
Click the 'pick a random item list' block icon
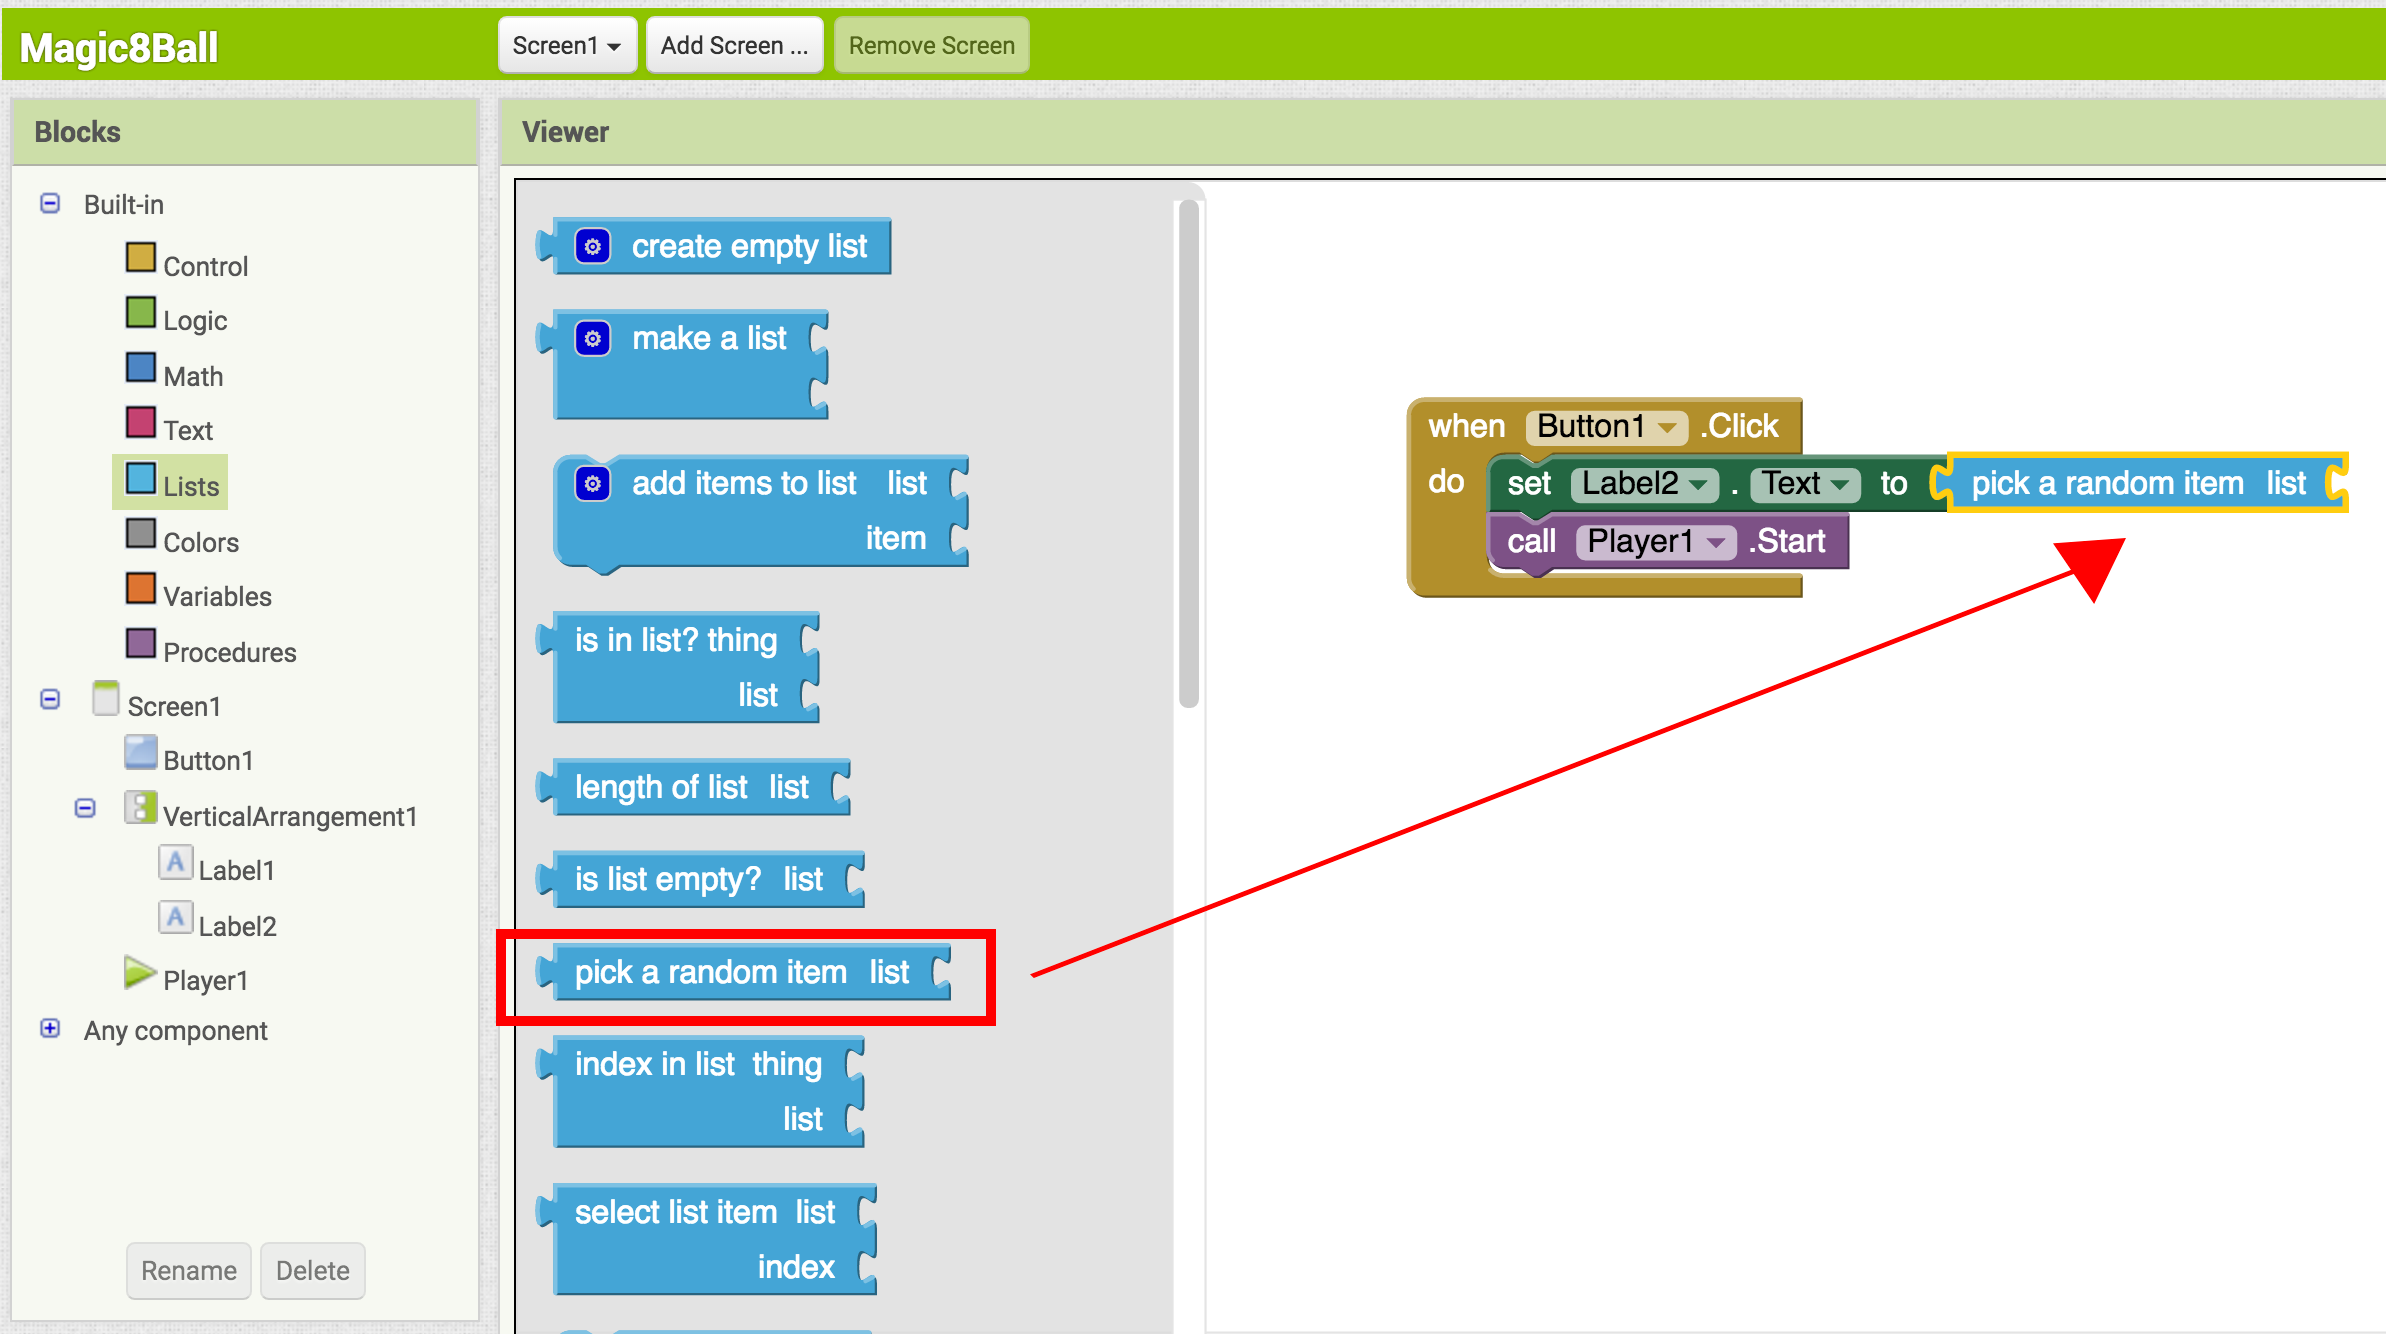[747, 972]
